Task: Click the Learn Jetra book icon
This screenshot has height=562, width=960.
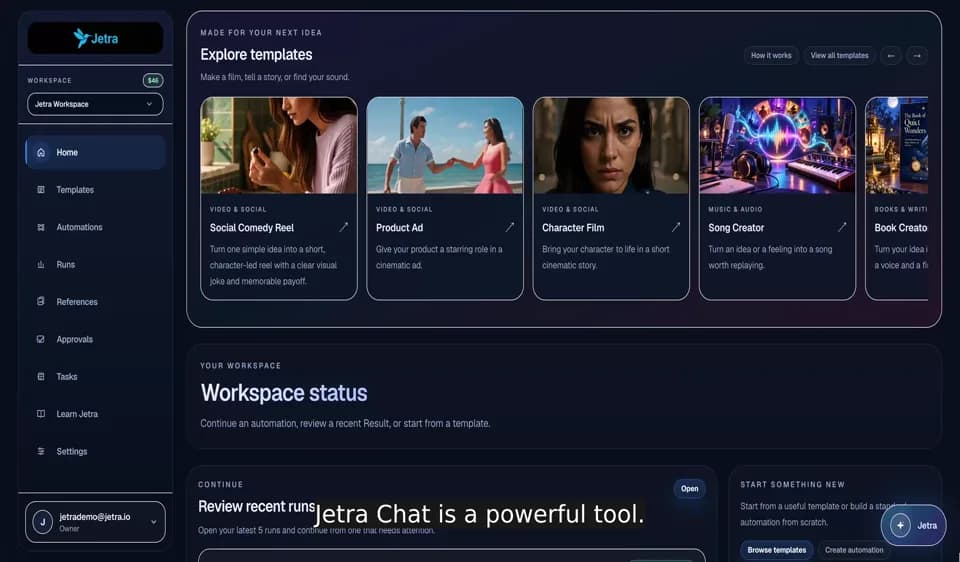Action: (41, 414)
